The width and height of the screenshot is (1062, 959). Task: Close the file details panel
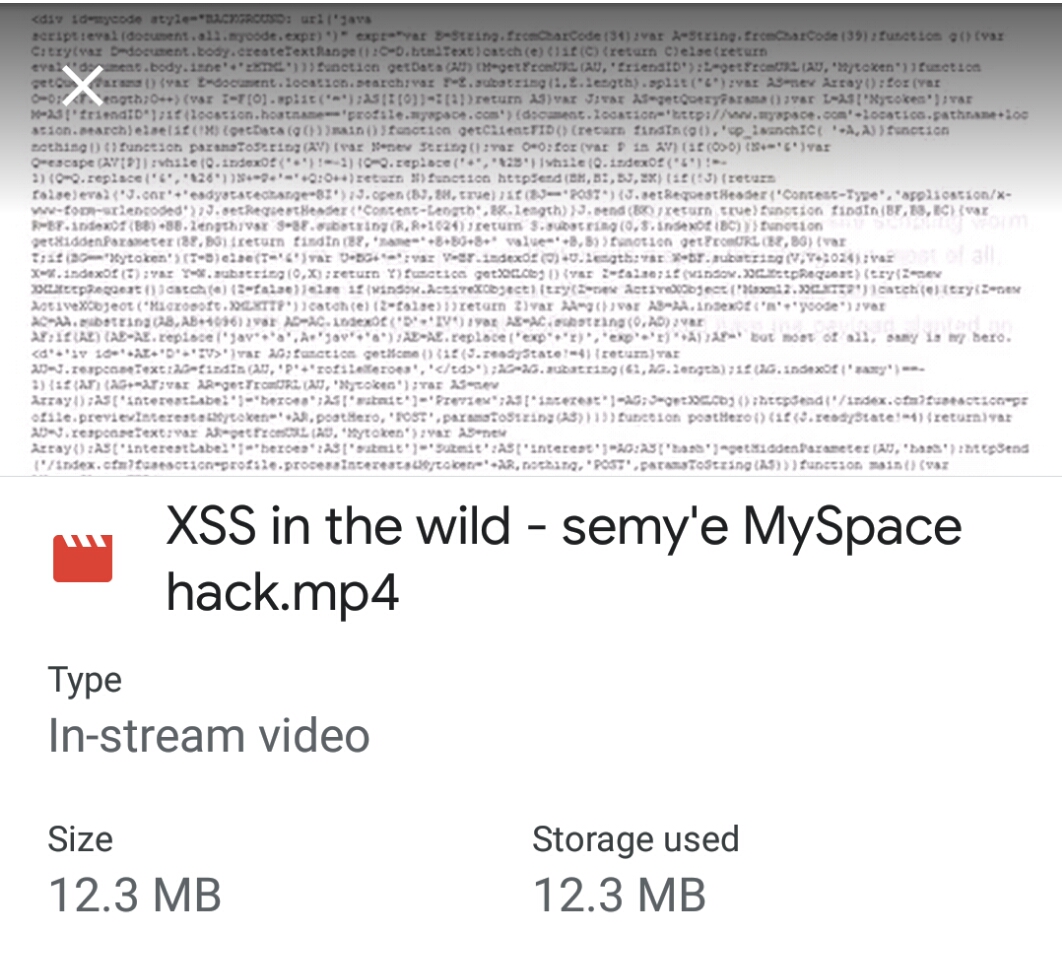pos(82,85)
